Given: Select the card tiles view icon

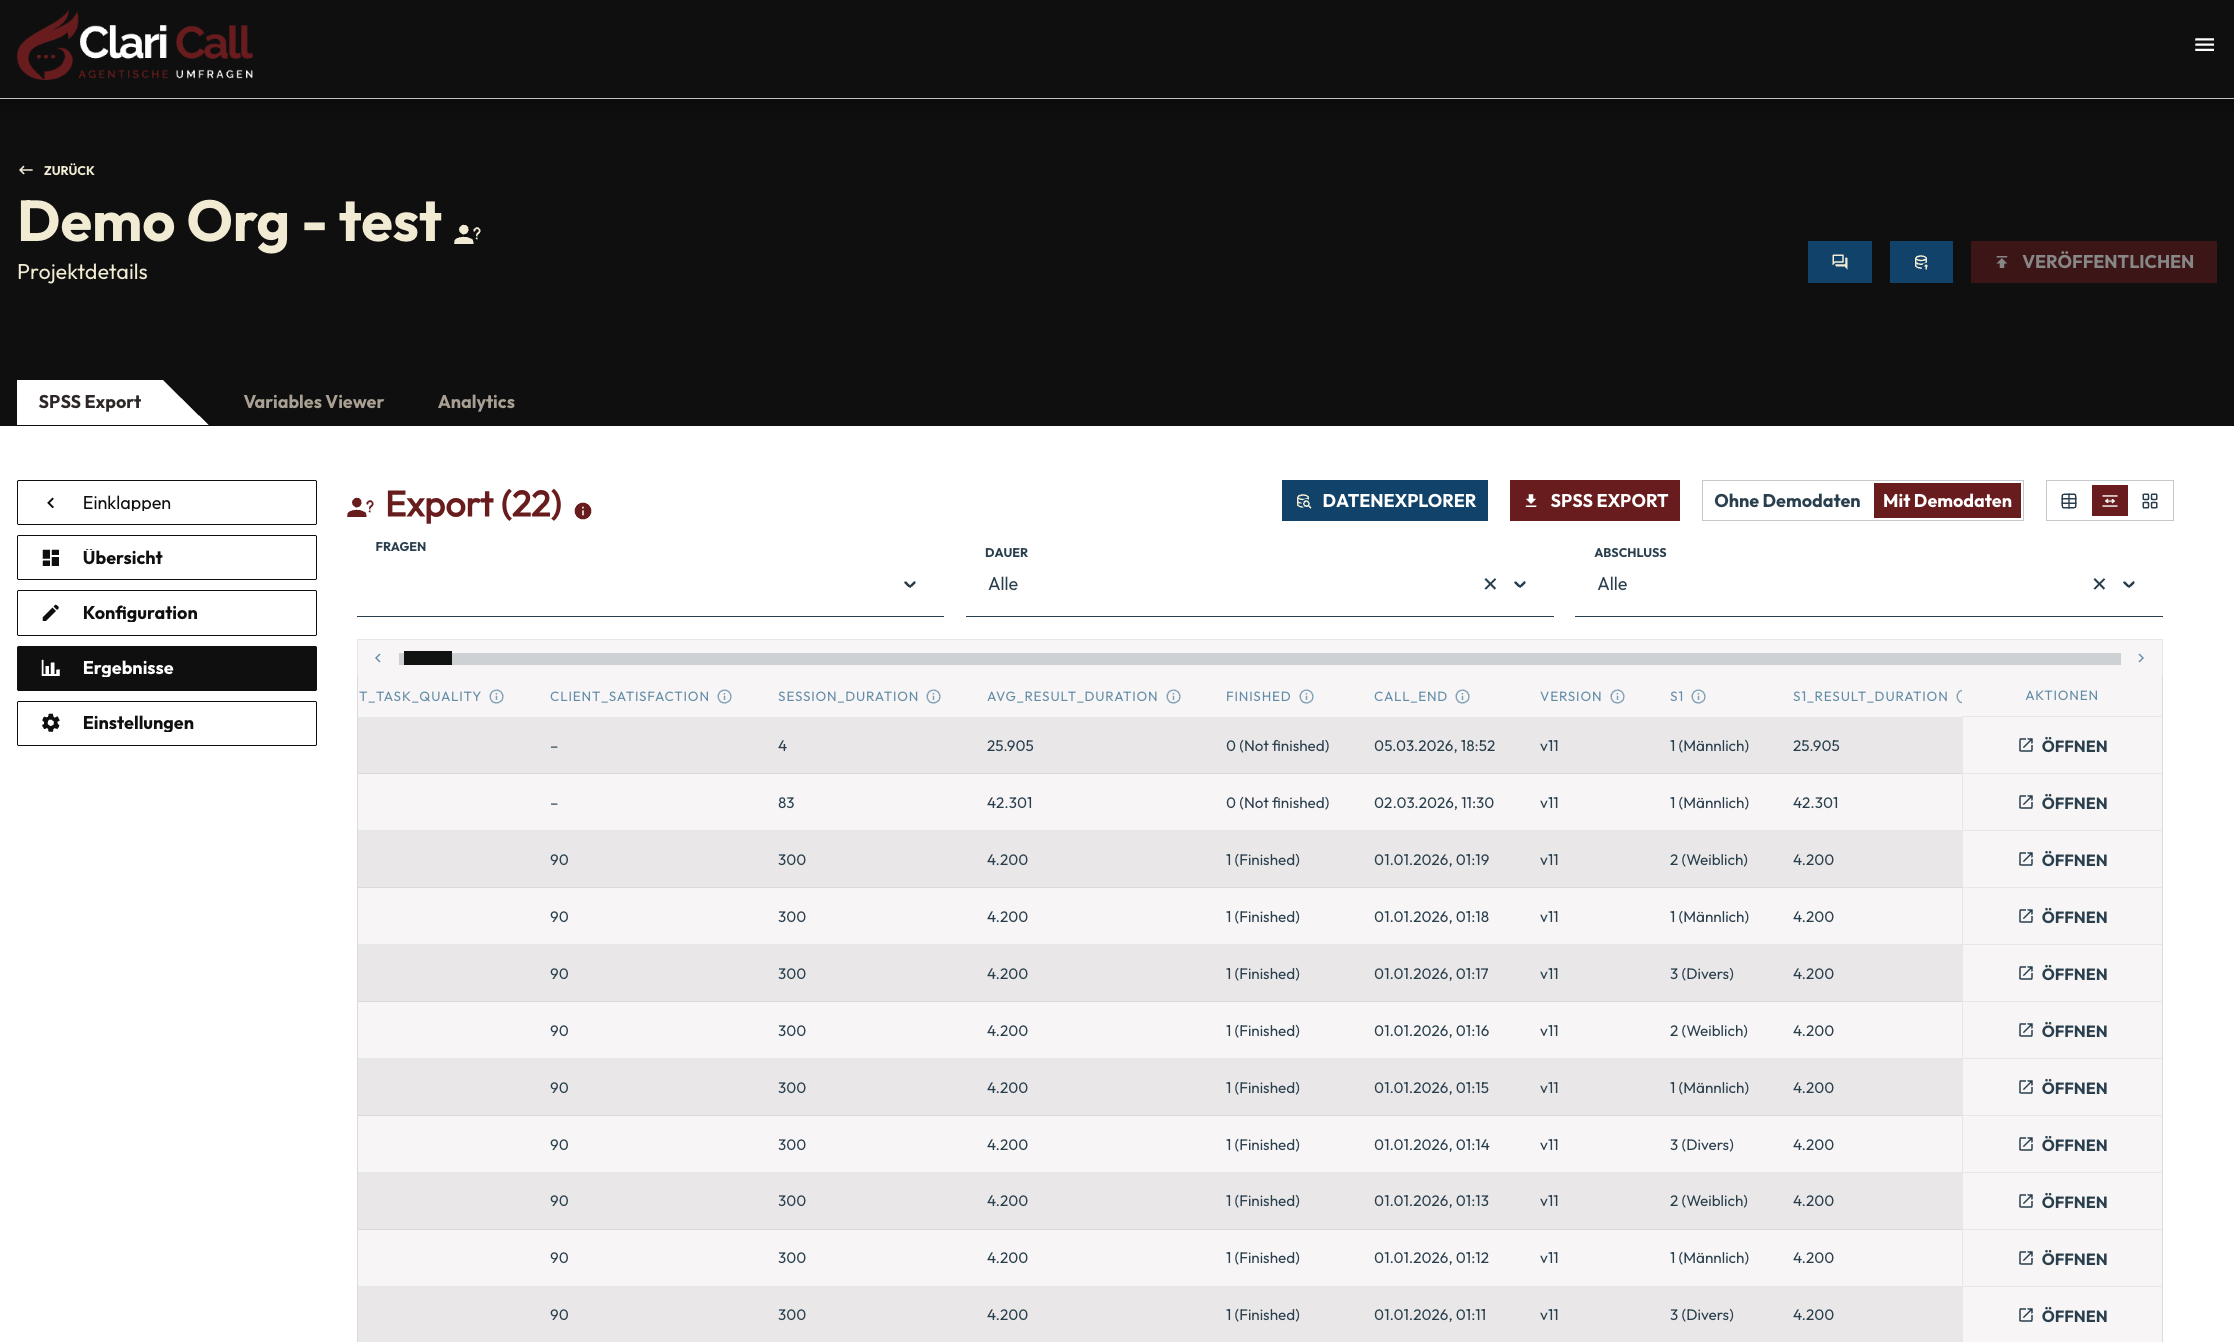Looking at the screenshot, I should (2150, 501).
